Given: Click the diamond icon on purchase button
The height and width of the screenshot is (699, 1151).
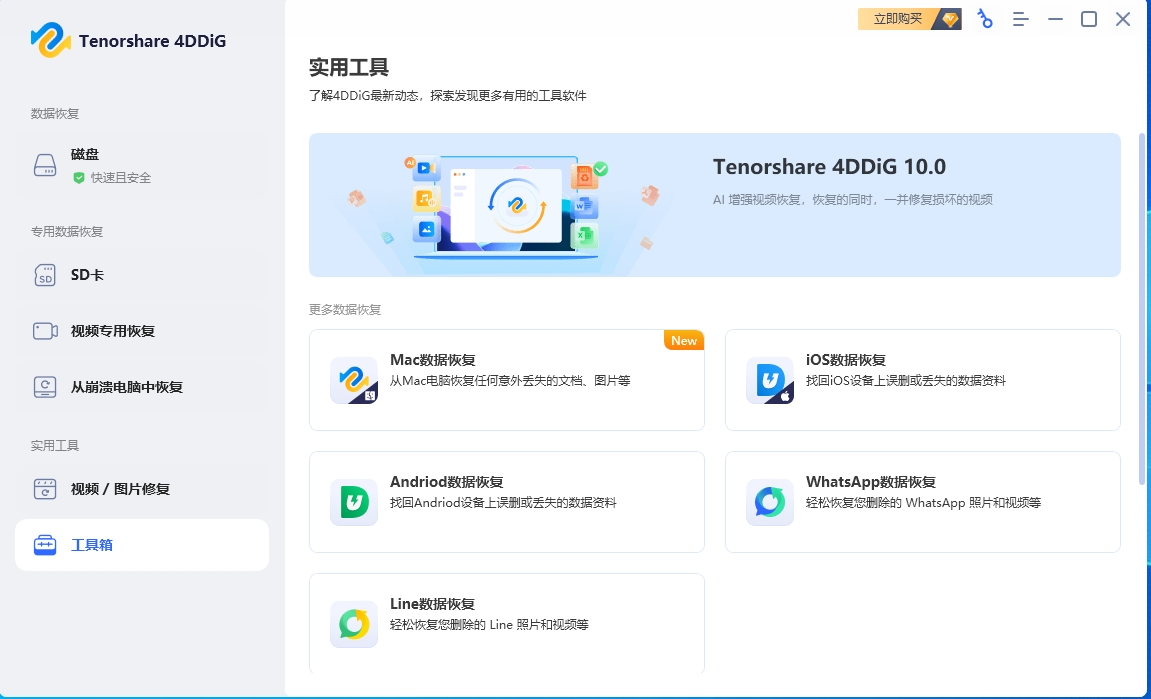Looking at the screenshot, I should coord(950,19).
